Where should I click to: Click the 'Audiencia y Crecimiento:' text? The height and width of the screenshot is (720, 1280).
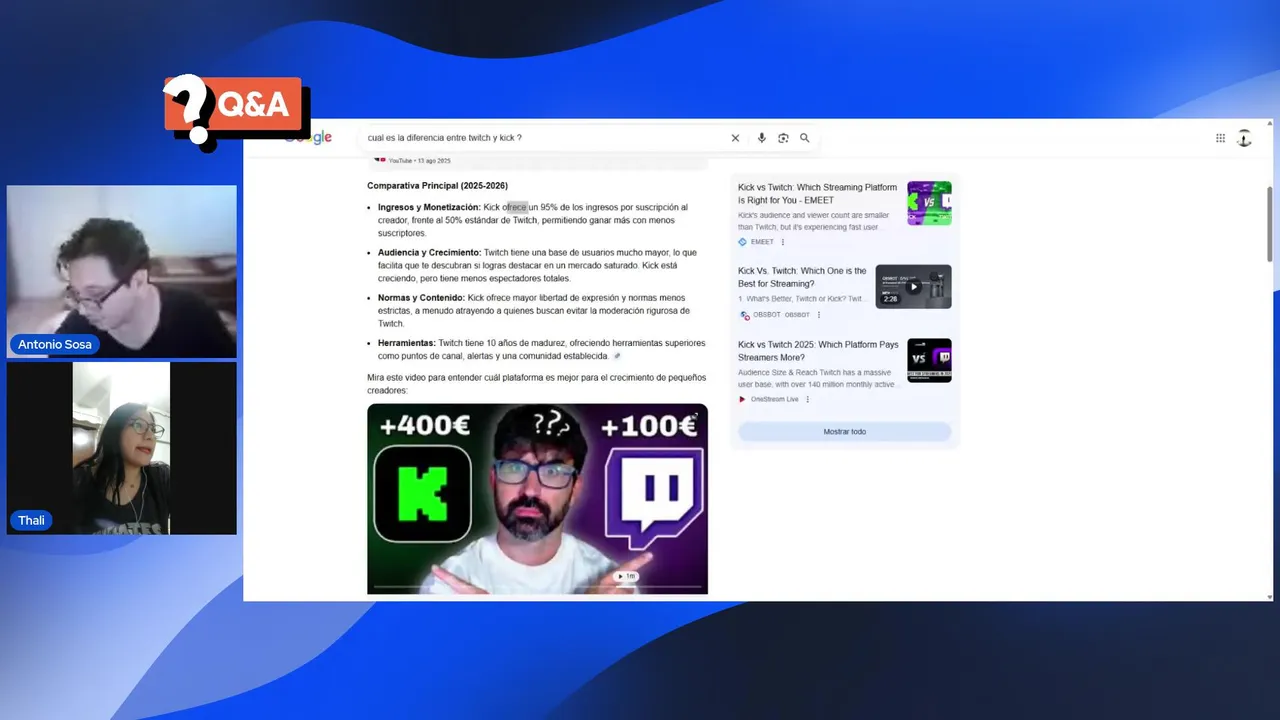[x=429, y=253]
